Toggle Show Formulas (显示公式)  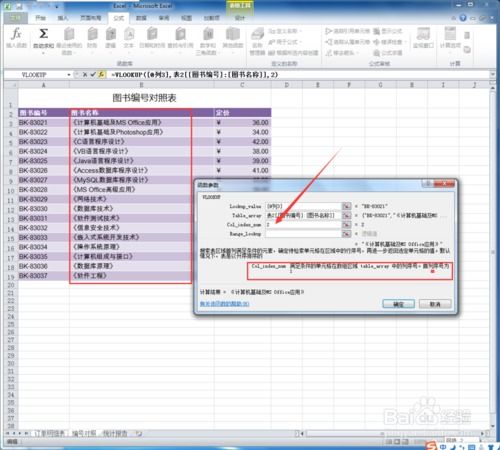(388, 31)
